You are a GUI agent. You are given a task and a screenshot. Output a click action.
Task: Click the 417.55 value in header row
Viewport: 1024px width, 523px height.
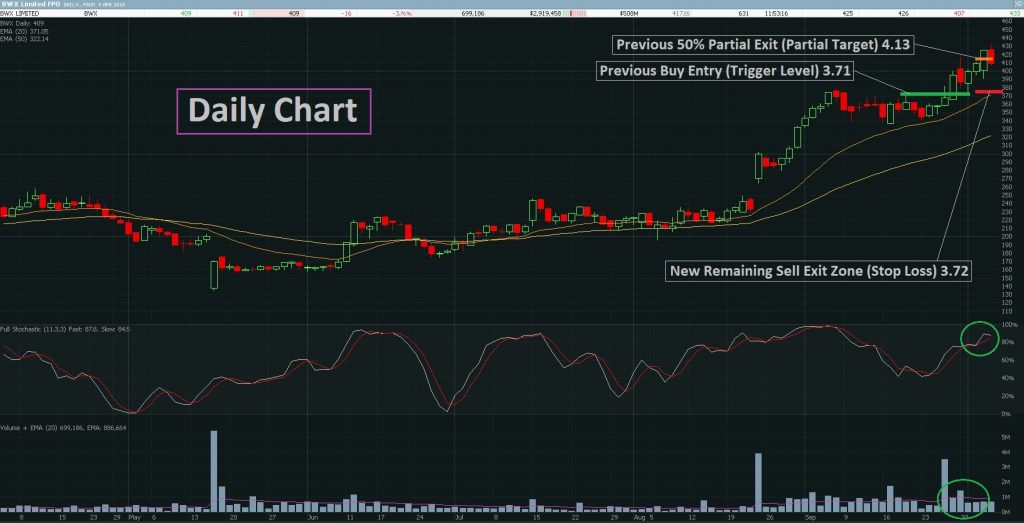pos(682,13)
